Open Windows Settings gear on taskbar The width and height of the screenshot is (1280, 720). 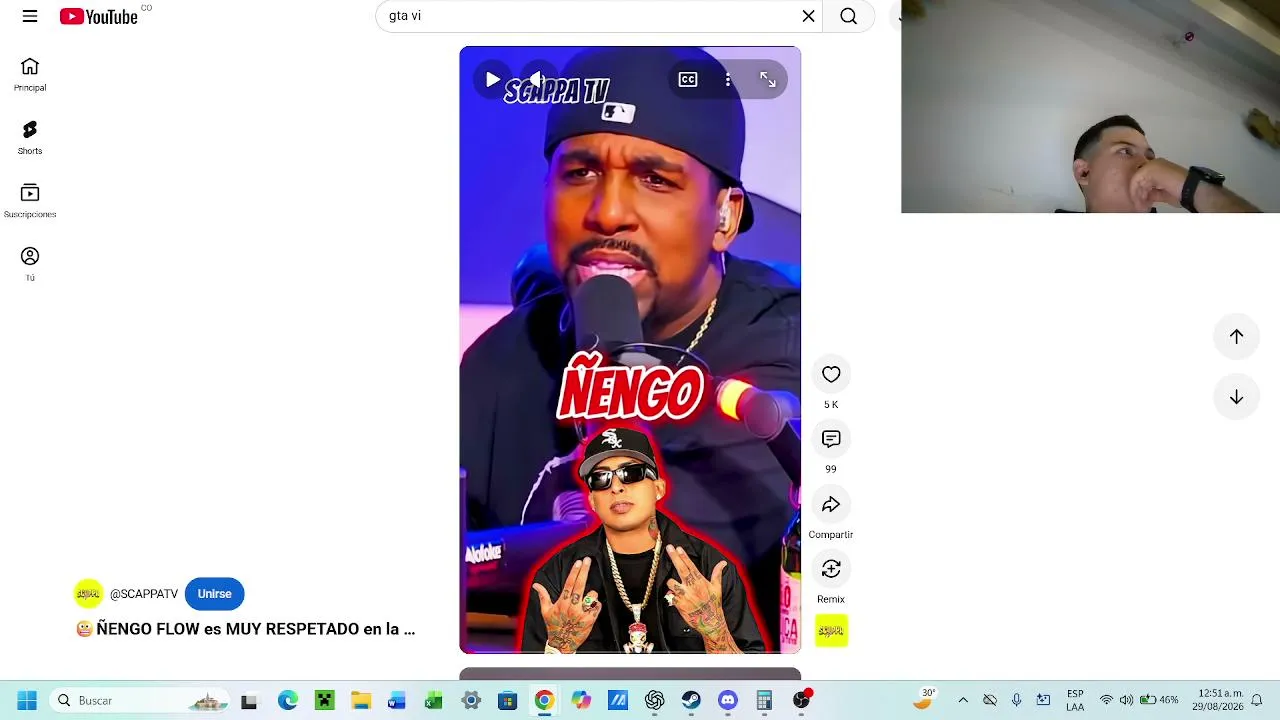pyautogui.click(x=471, y=701)
